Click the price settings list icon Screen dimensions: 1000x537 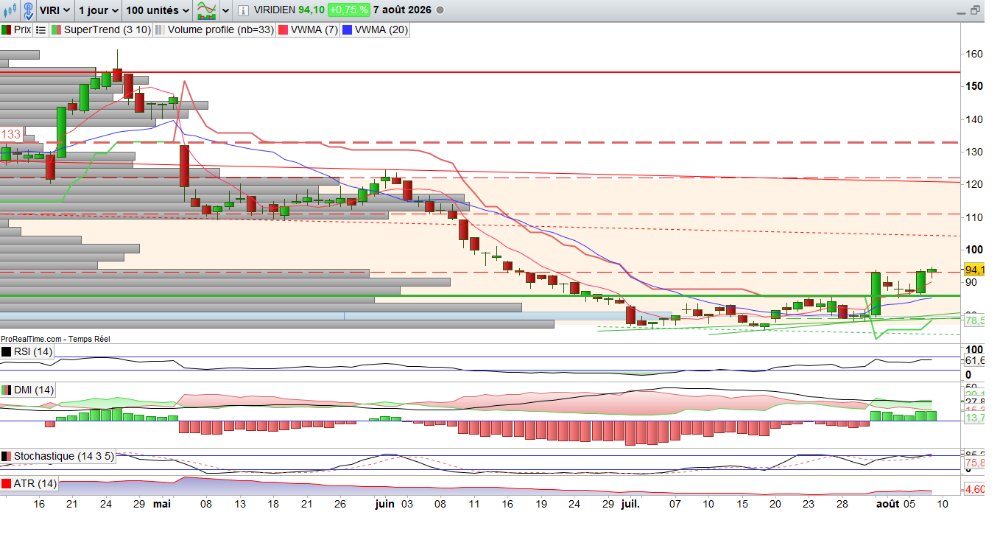[x=41, y=30]
